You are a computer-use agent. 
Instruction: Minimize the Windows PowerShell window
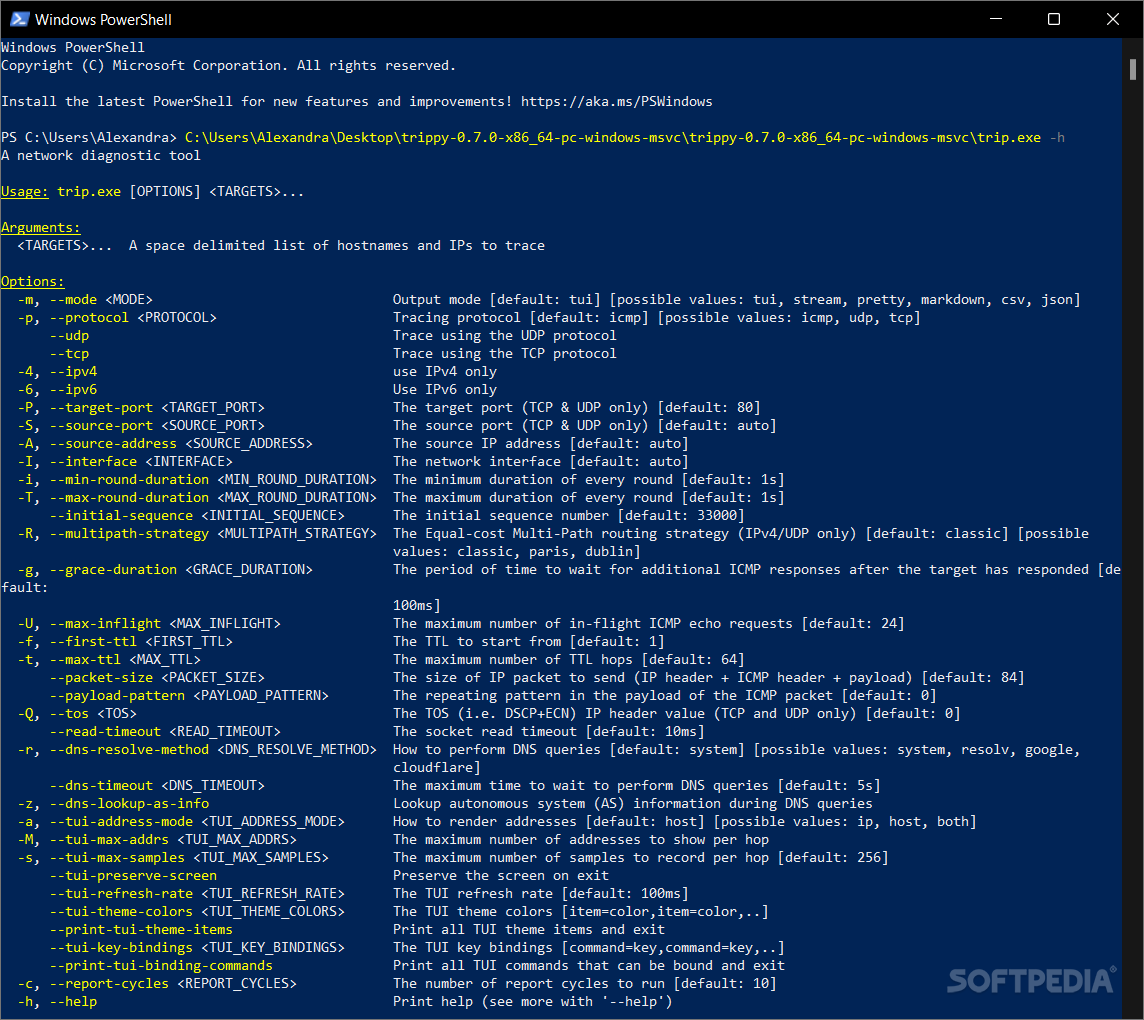[996, 19]
